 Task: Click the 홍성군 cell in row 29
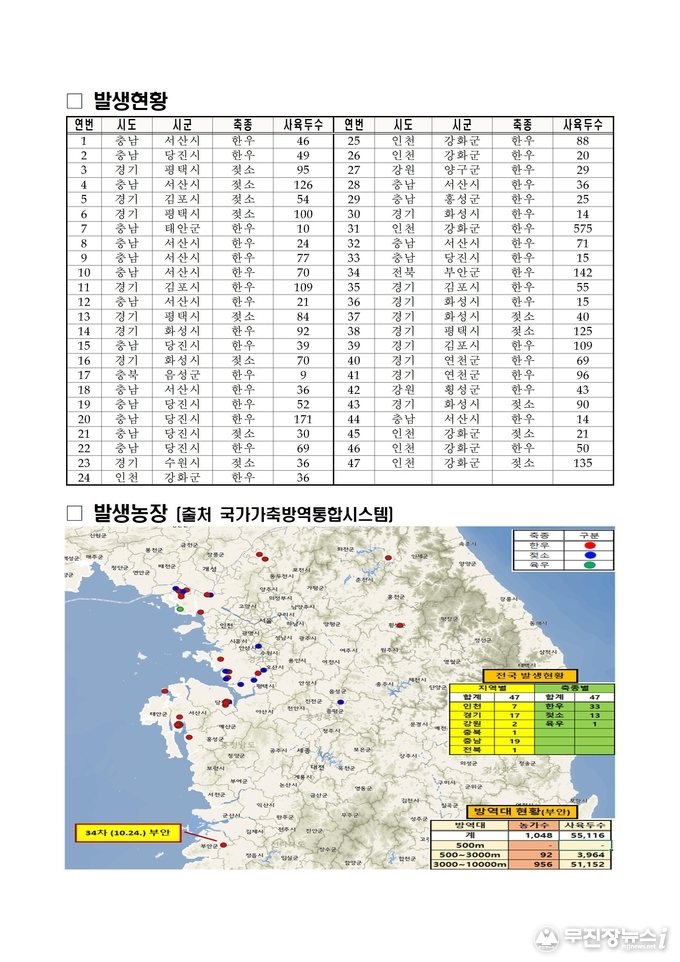coord(462,199)
